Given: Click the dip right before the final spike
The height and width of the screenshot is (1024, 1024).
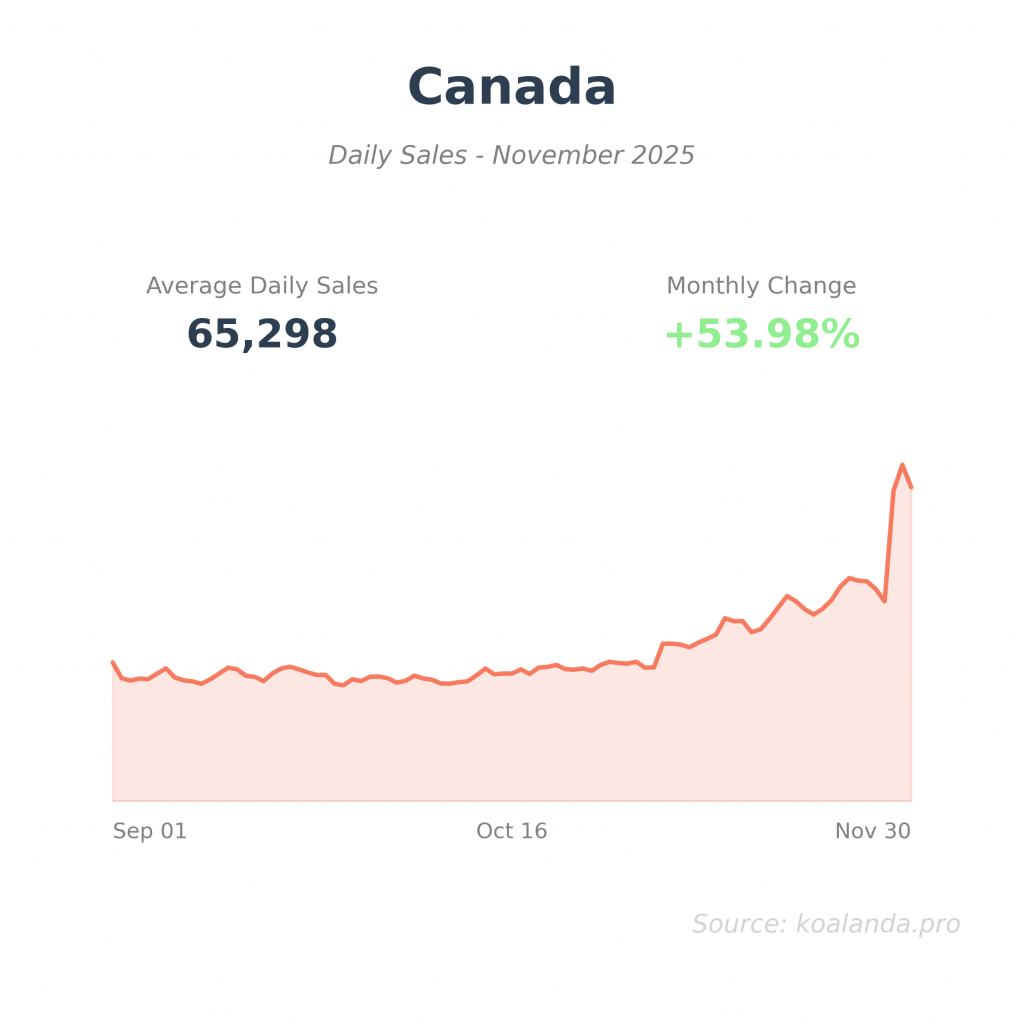Looking at the screenshot, I should click(884, 601).
